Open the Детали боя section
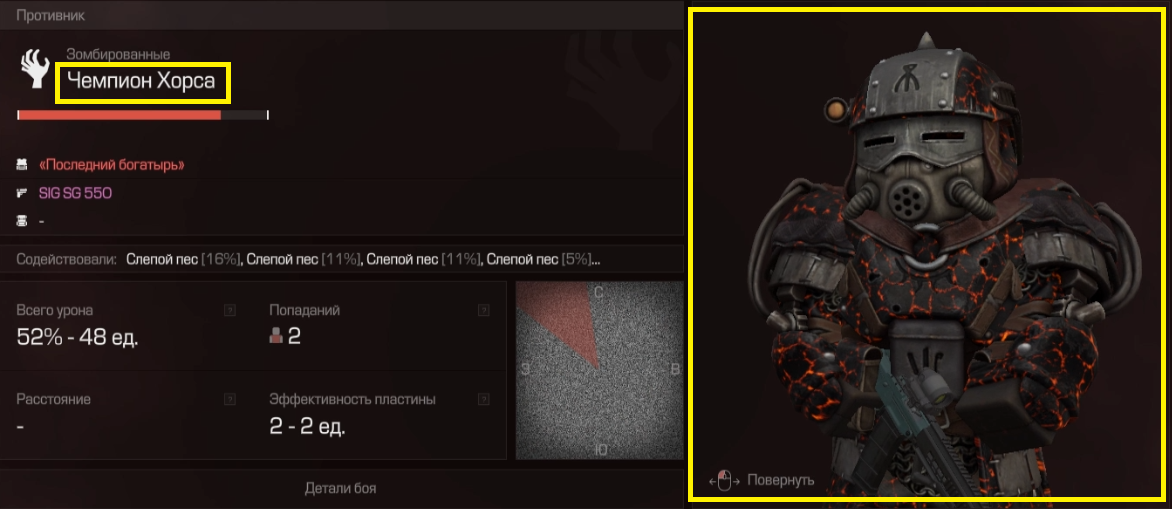Screen dimensions: 1172x509 click(x=341, y=490)
